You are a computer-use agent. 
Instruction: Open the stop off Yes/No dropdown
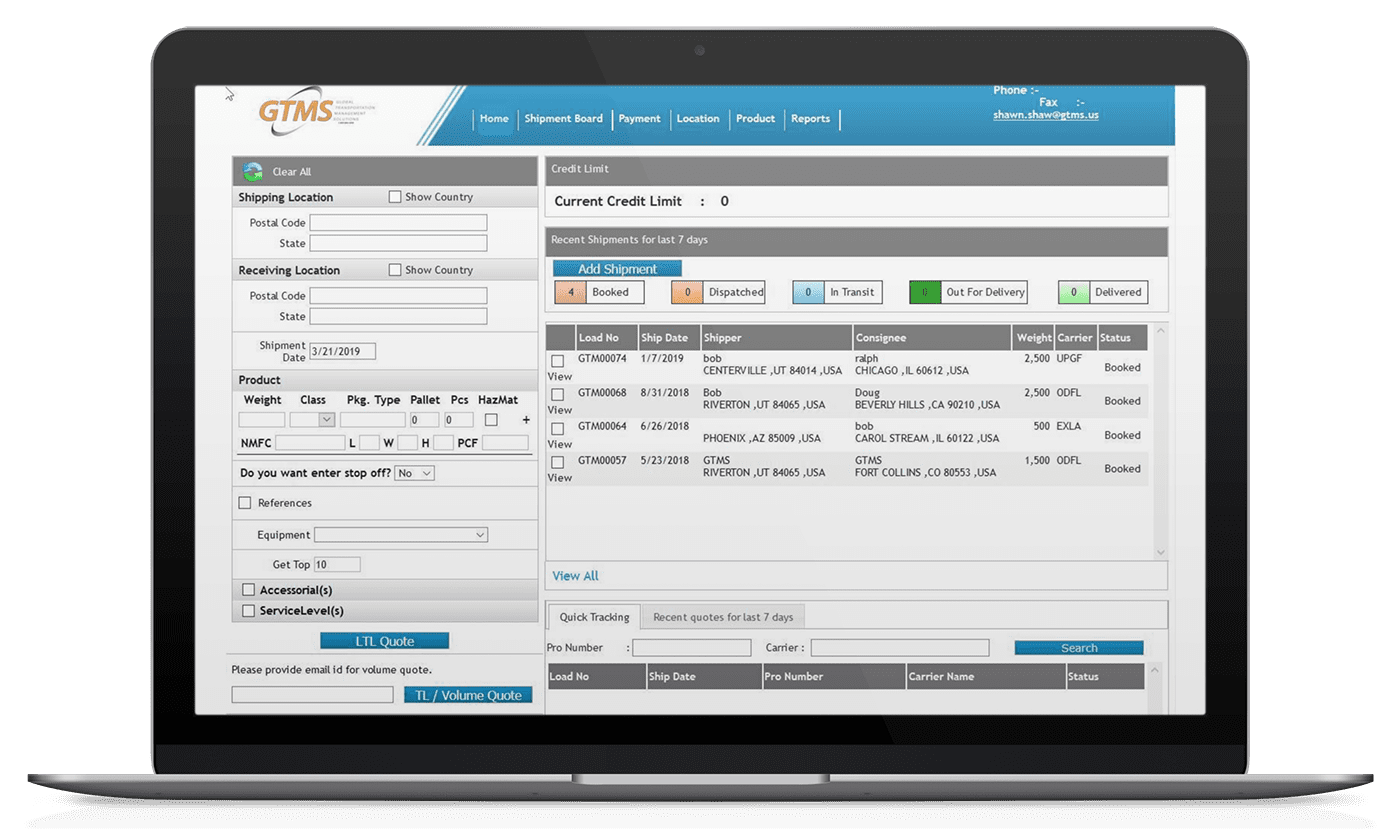click(414, 473)
